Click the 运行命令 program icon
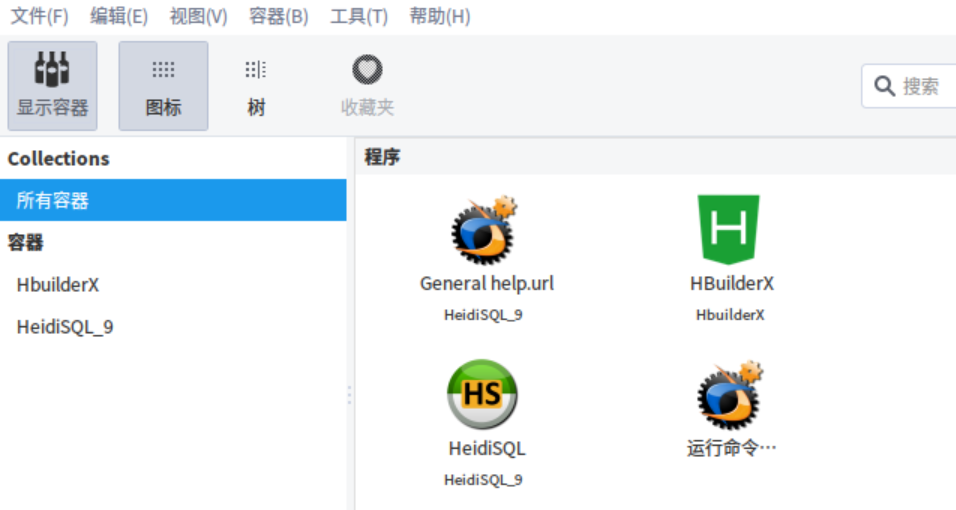The width and height of the screenshot is (956, 510). click(730, 395)
